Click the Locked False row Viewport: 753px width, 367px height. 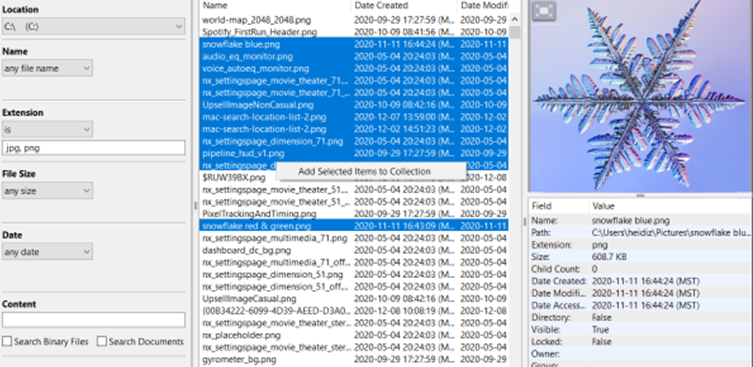[x=640, y=342]
